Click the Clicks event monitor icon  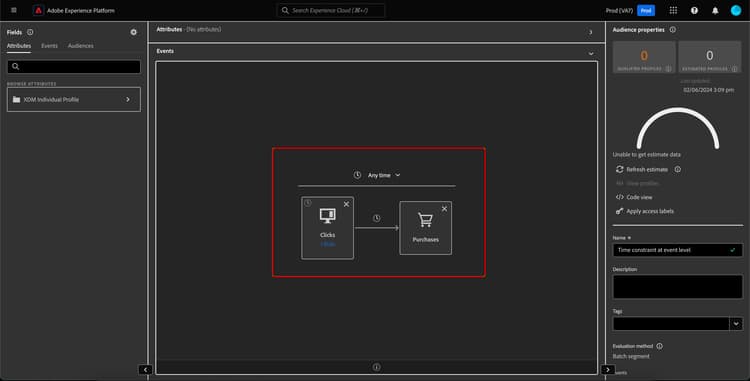pyautogui.click(x=328, y=216)
